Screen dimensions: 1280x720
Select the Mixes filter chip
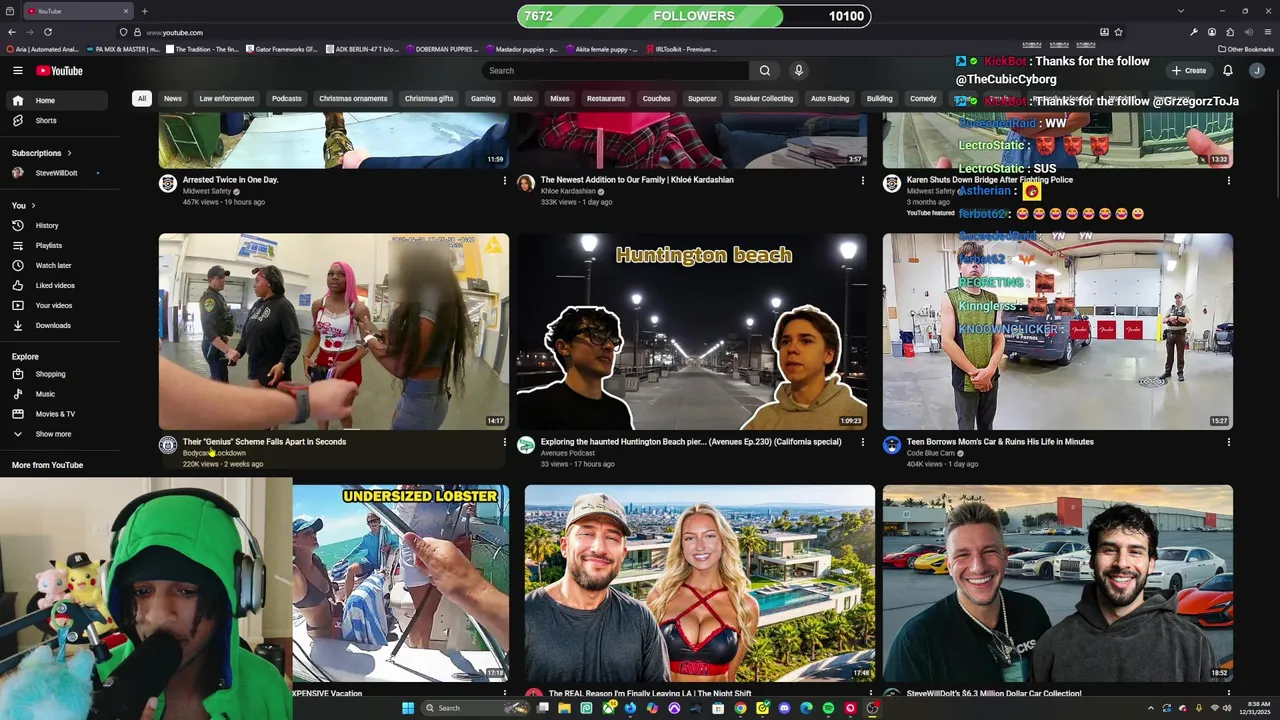pyautogui.click(x=559, y=99)
